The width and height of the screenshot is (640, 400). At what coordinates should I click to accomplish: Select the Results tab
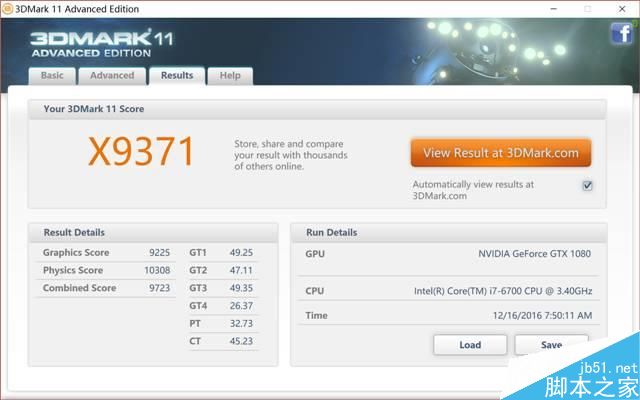click(x=177, y=75)
